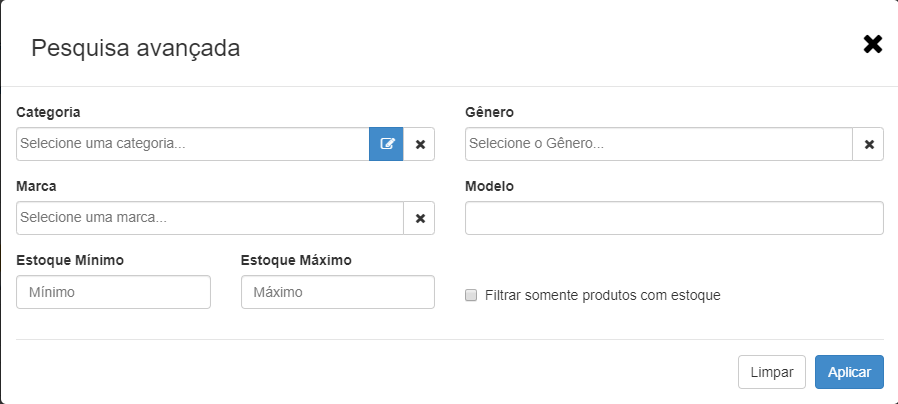898x404 pixels.
Task: Click the Estoque Máximo label
Action: pos(296,260)
